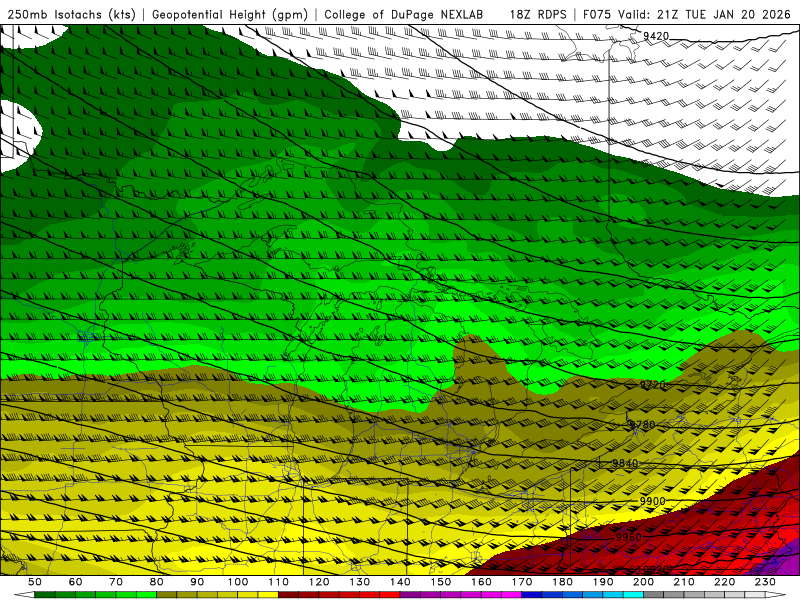The height and width of the screenshot is (600, 800).
Task: Click the 80 value on the isotach scale
Action: [157, 582]
